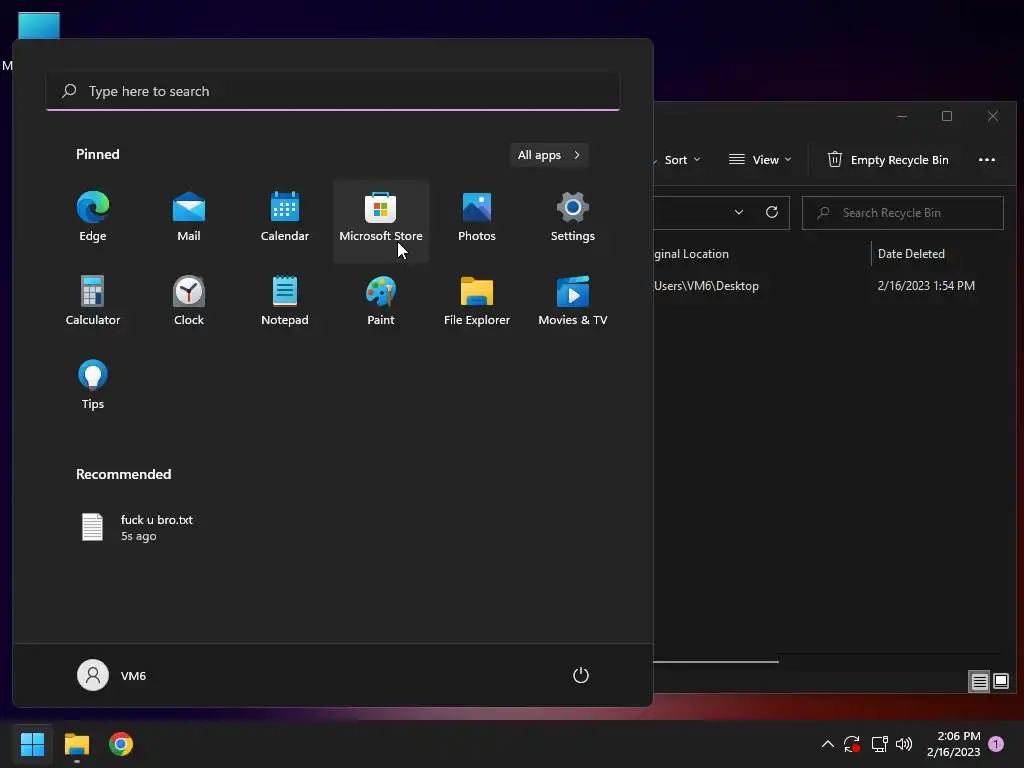Click Empty Recycle Bin button
1024x768 pixels.
[x=888, y=160]
